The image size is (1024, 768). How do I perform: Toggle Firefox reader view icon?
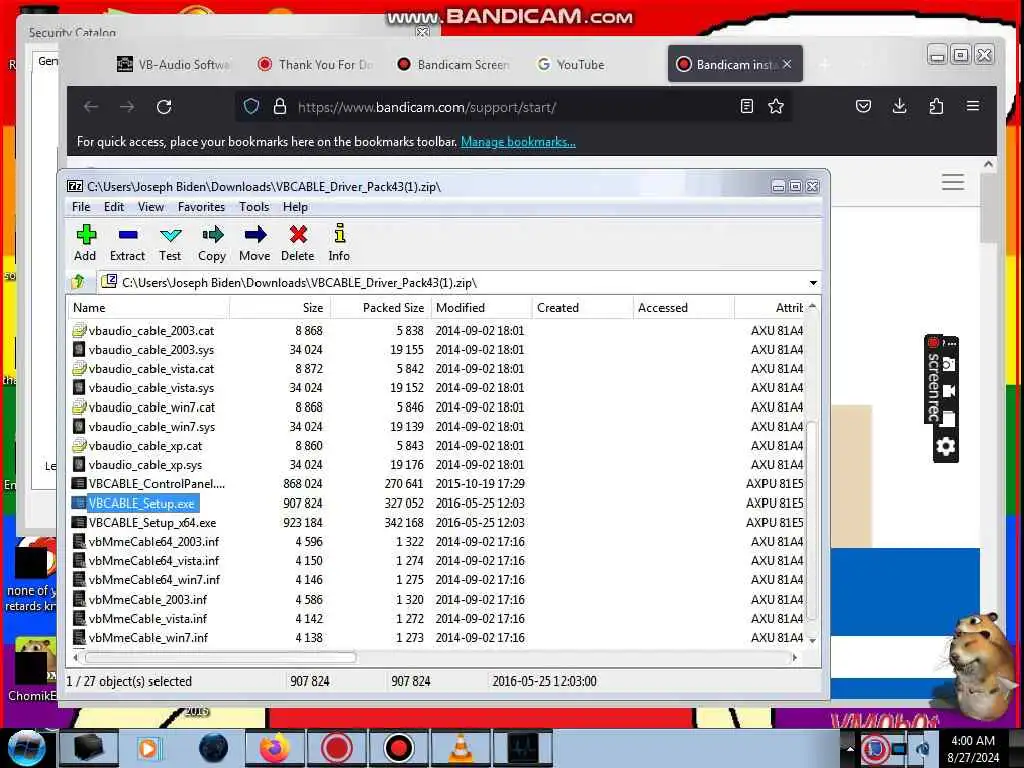747,106
